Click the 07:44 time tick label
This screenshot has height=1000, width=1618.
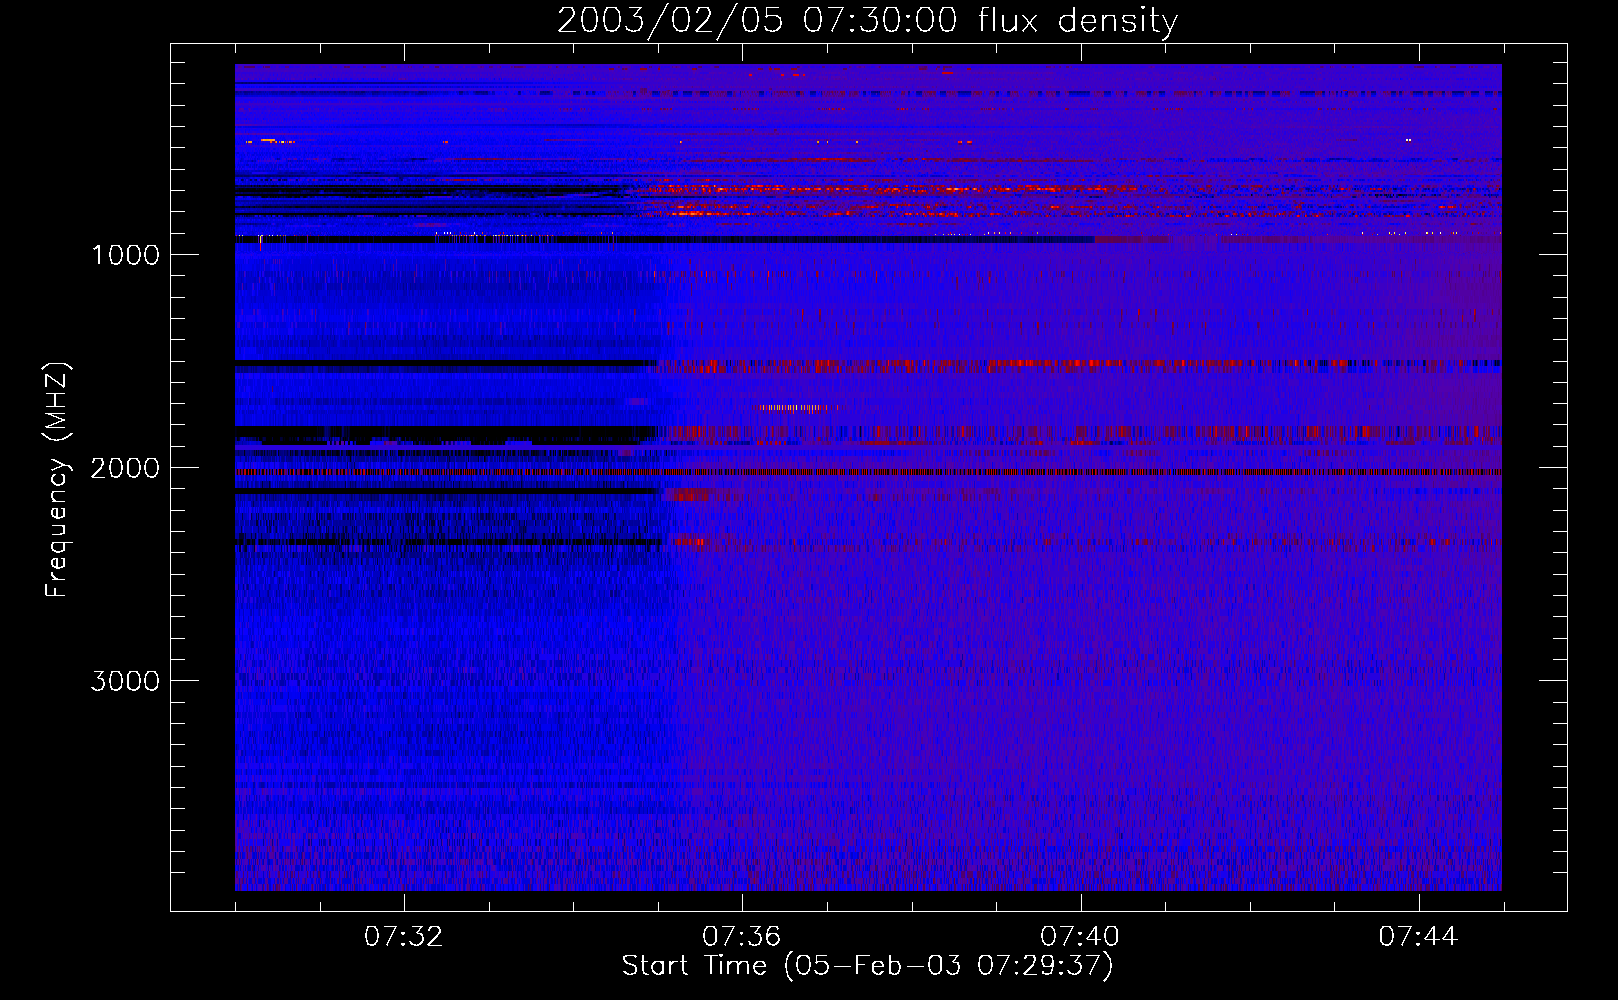pyautogui.click(x=1418, y=937)
